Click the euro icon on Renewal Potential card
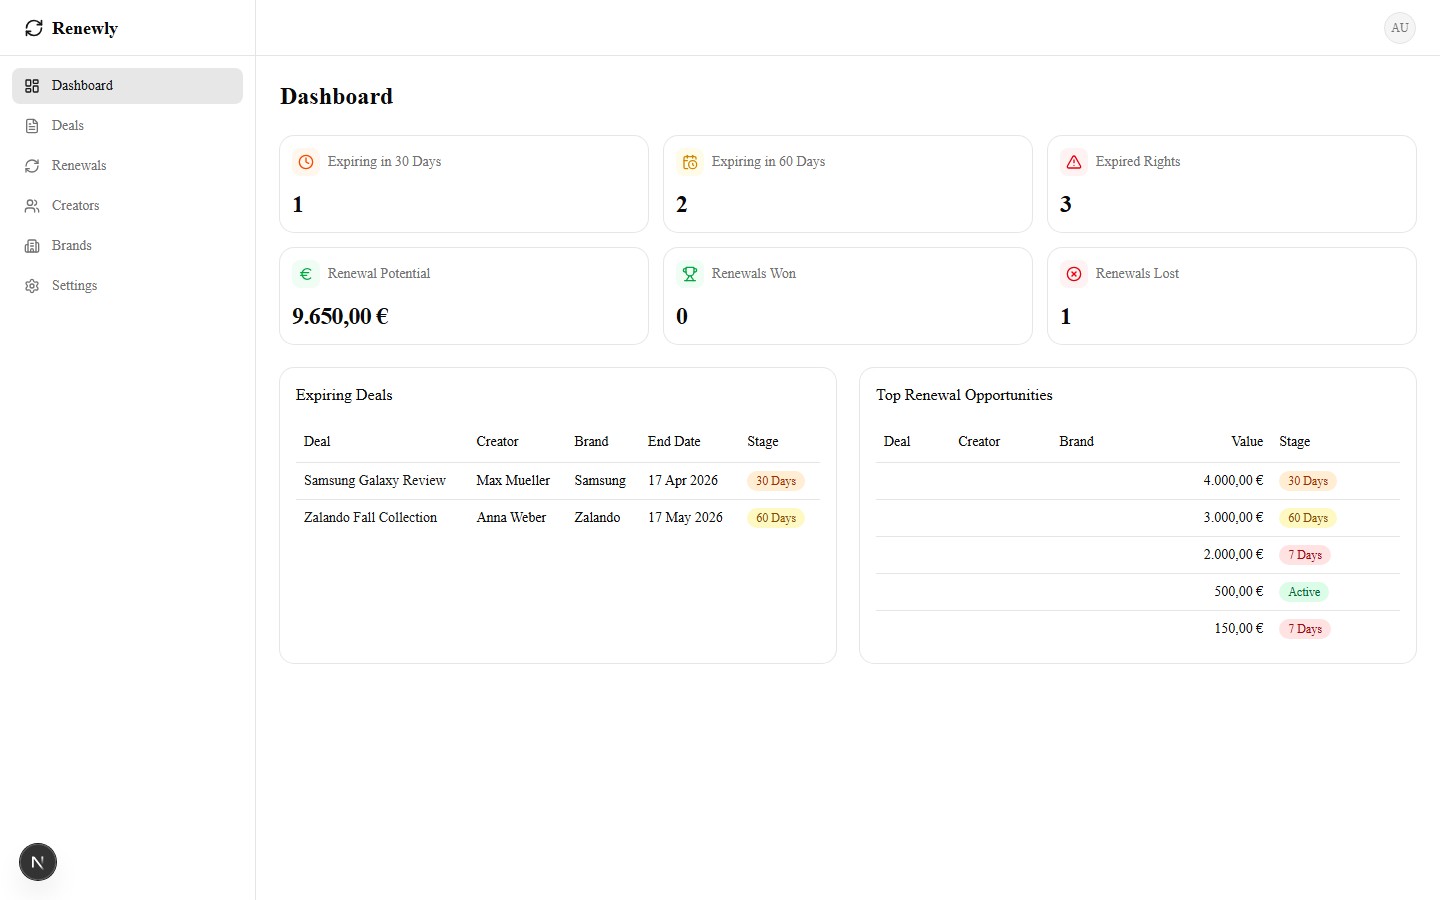 pyautogui.click(x=305, y=273)
